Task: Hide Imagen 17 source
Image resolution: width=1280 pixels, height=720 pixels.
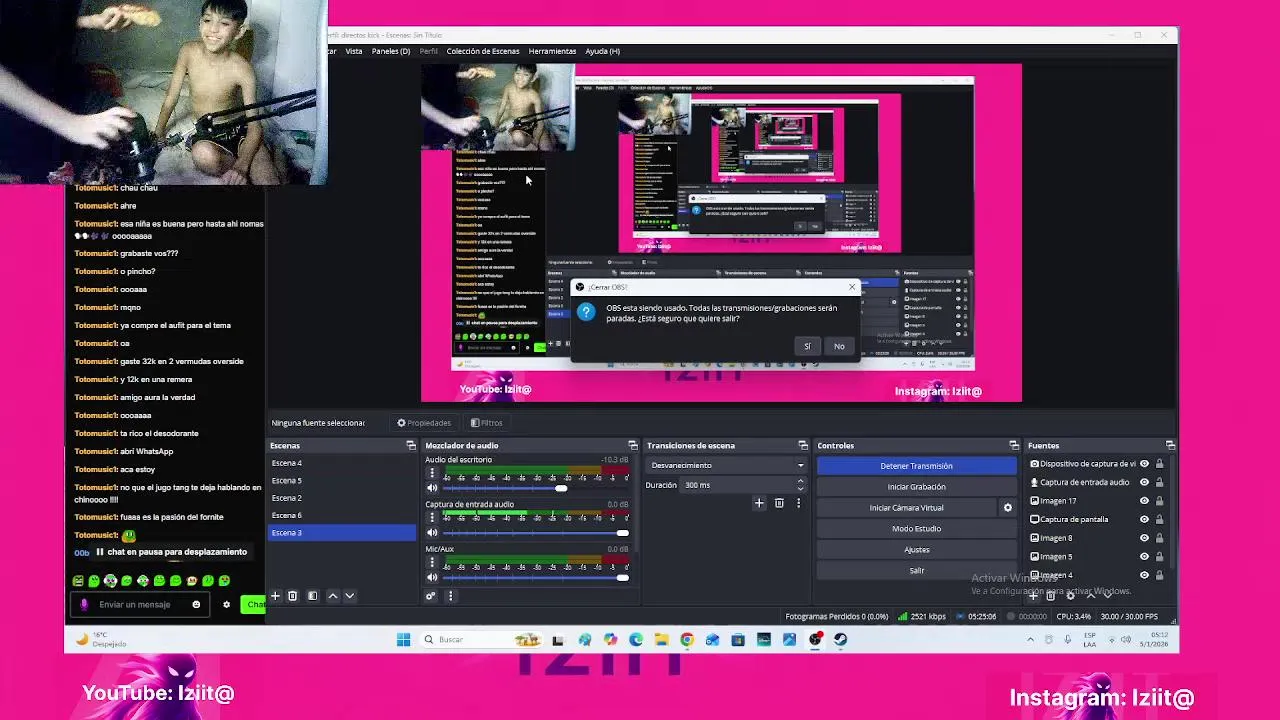Action: (x=1144, y=501)
